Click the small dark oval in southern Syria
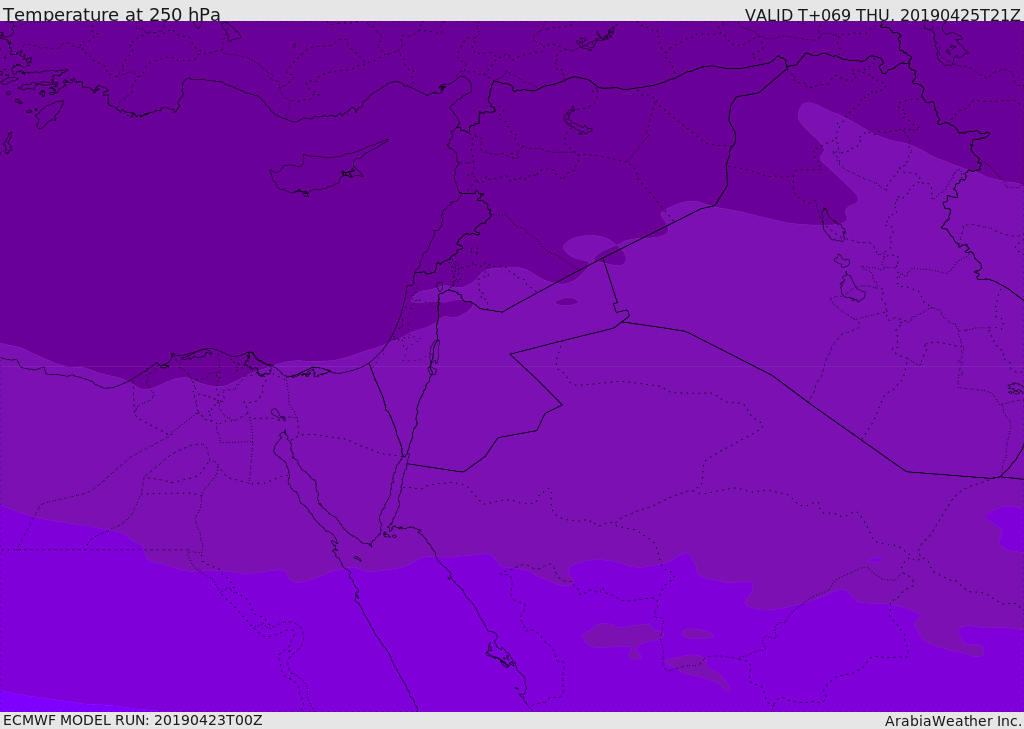This screenshot has width=1024, height=729. (566, 301)
